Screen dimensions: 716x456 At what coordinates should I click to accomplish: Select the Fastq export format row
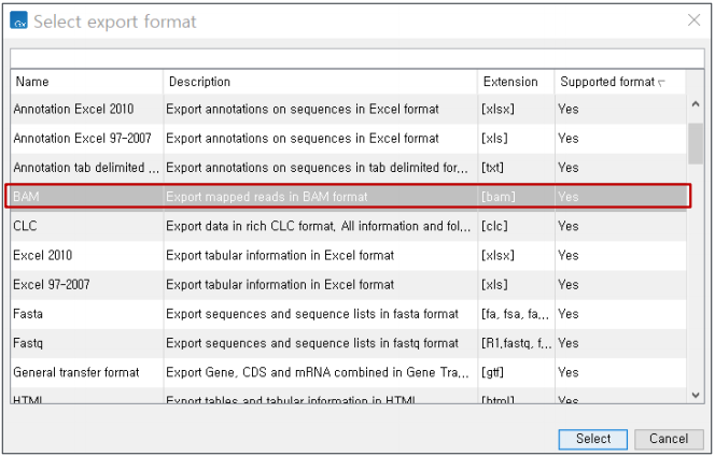pyautogui.click(x=86, y=343)
